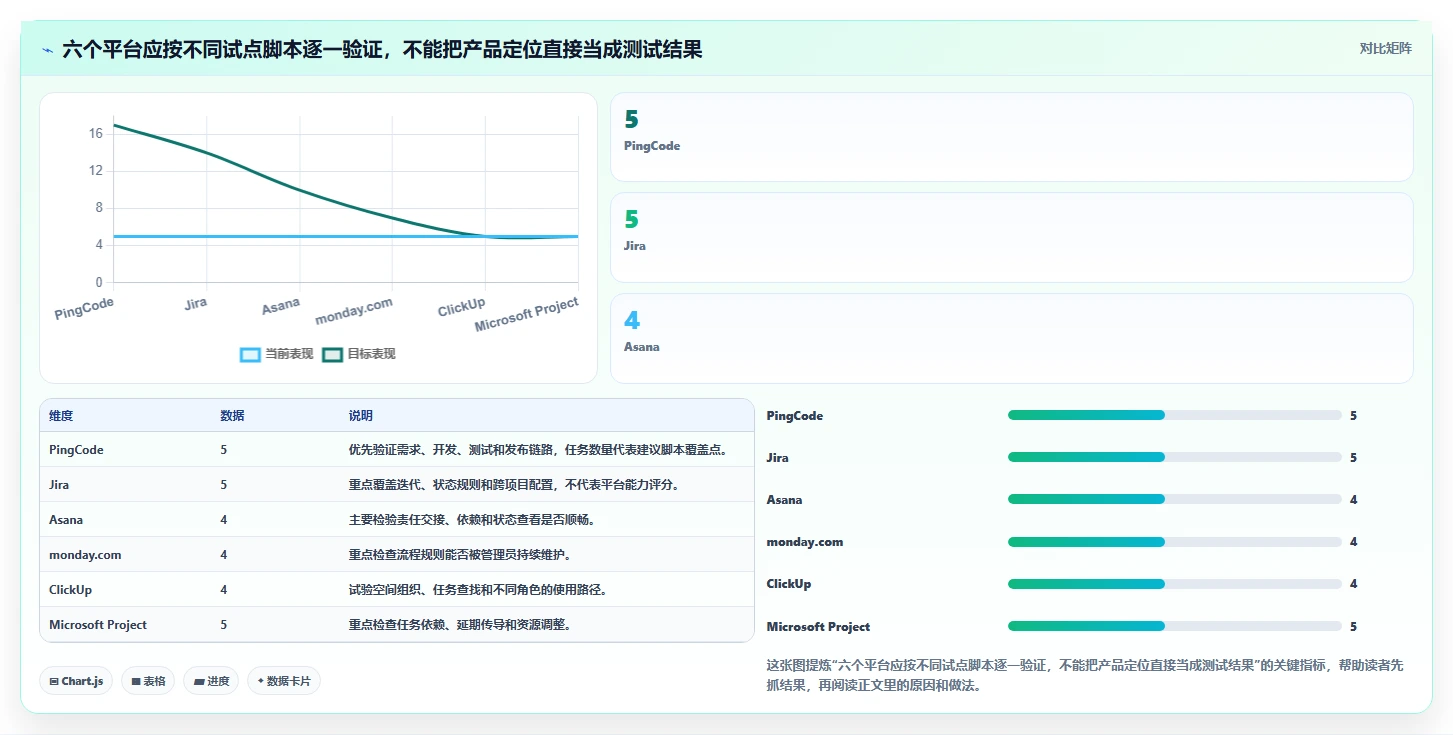The height and width of the screenshot is (735, 1453).
Task: Click the description starting 试验空间组织
Action: point(478,590)
